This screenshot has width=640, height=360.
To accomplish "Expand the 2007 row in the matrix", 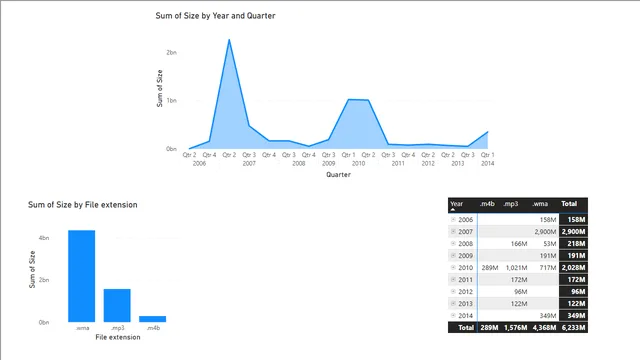I will coord(453,231).
